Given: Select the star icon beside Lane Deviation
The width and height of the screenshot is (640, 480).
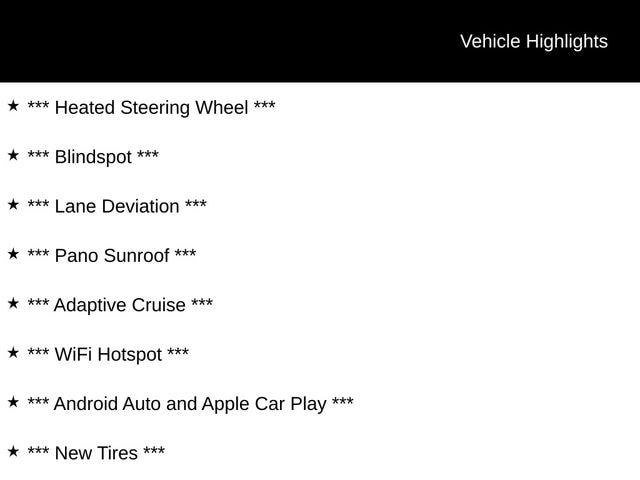Looking at the screenshot, I should pos(13,204).
